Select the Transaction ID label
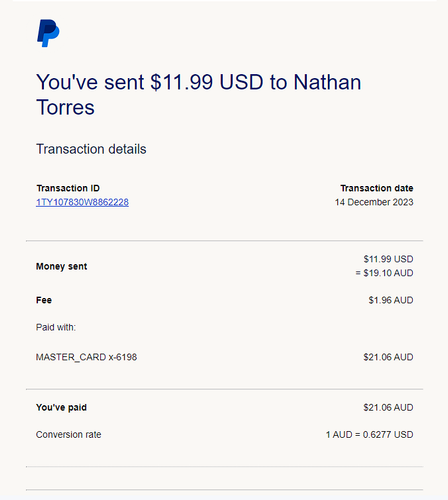The width and height of the screenshot is (448, 500). [x=68, y=188]
